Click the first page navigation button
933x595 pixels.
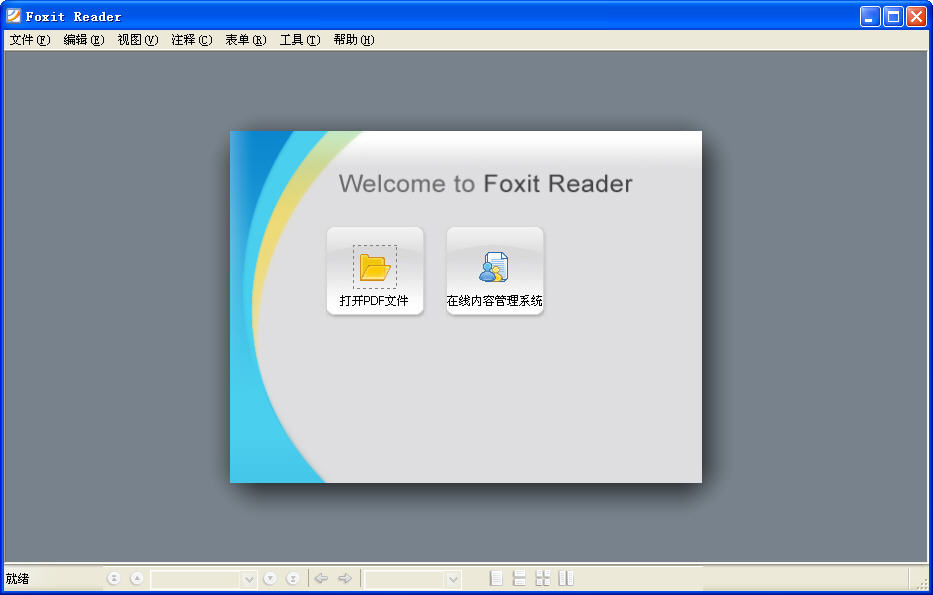[114, 578]
